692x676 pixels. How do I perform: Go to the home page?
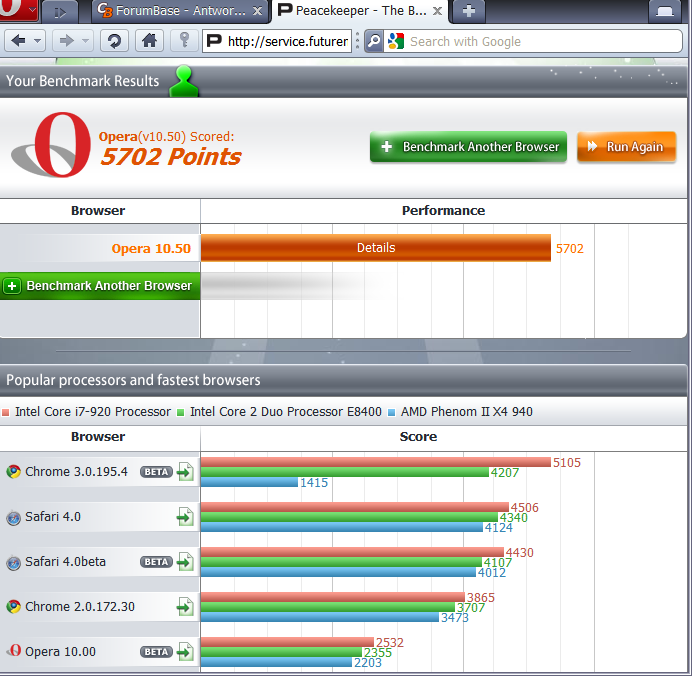click(149, 41)
